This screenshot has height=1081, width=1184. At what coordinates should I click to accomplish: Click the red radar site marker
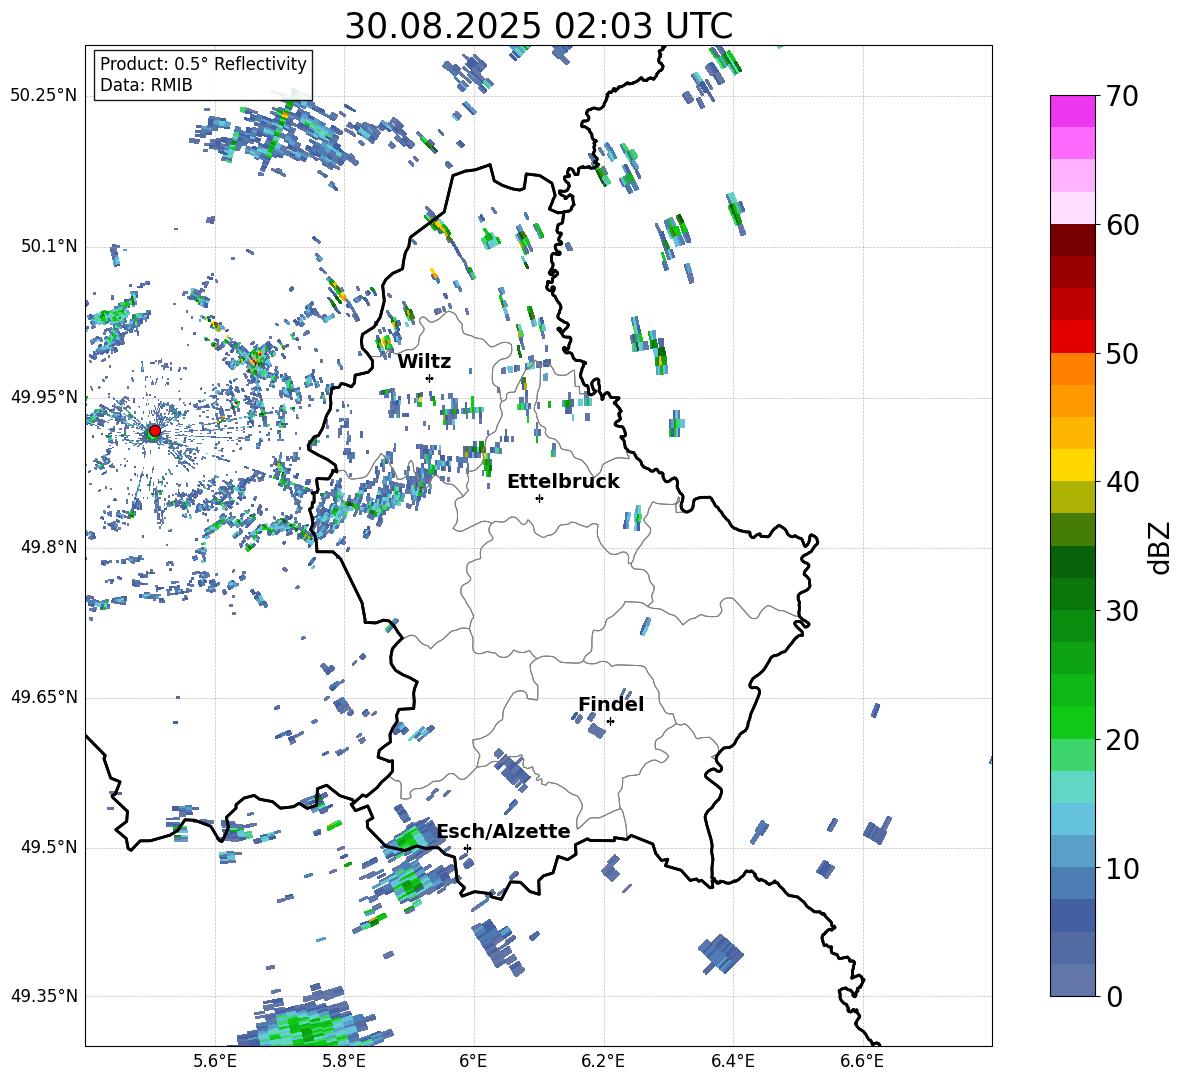155,431
